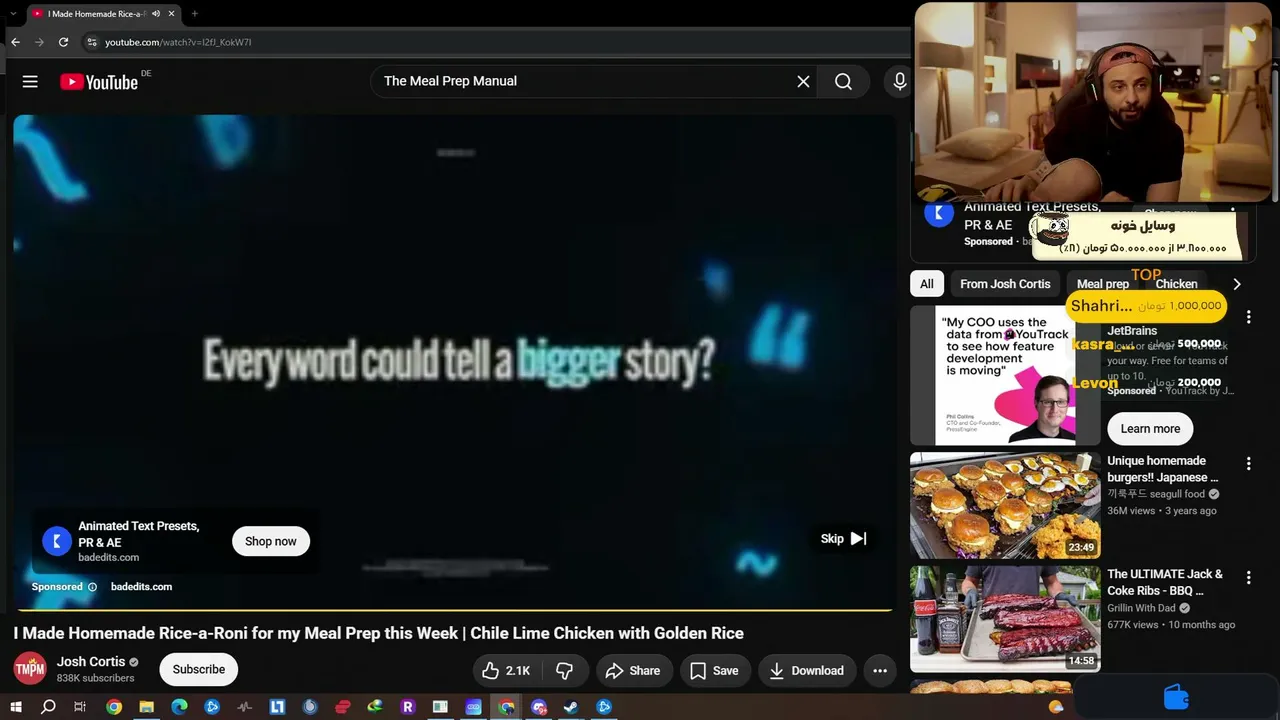
Task: Start voice search with the microphone
Action: (899, 82)
